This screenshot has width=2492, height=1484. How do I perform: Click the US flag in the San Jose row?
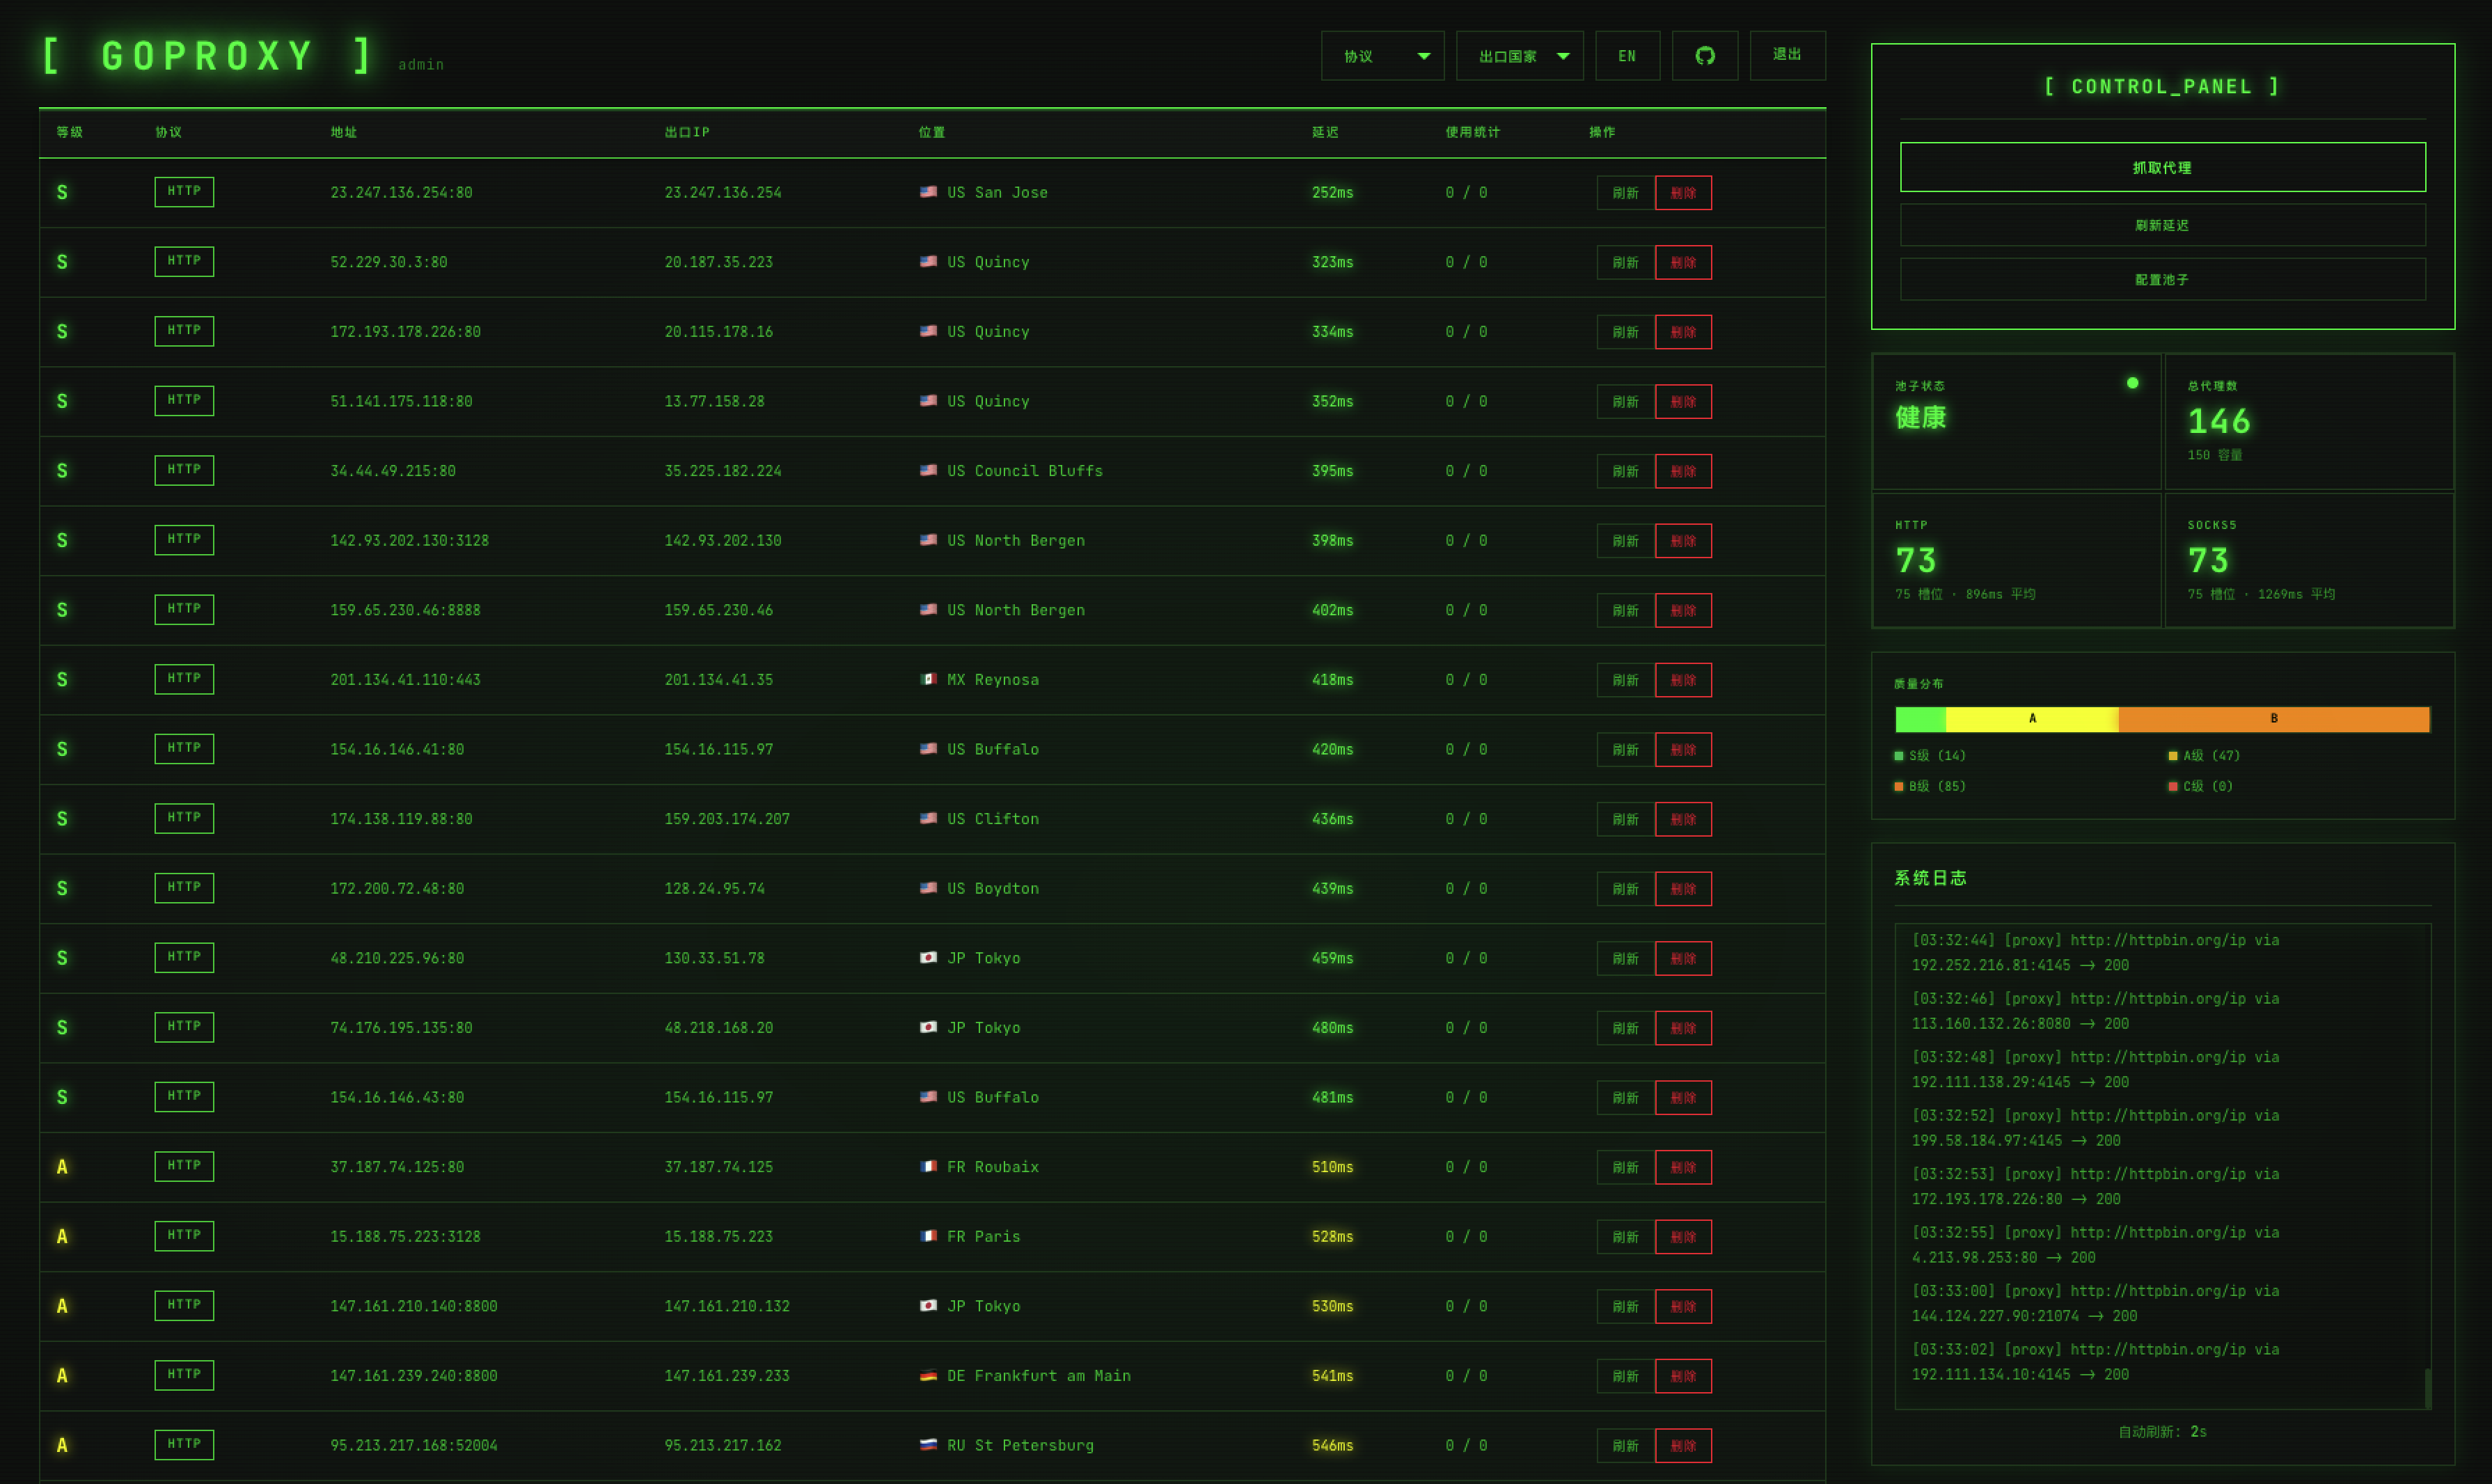click(928, 192)
